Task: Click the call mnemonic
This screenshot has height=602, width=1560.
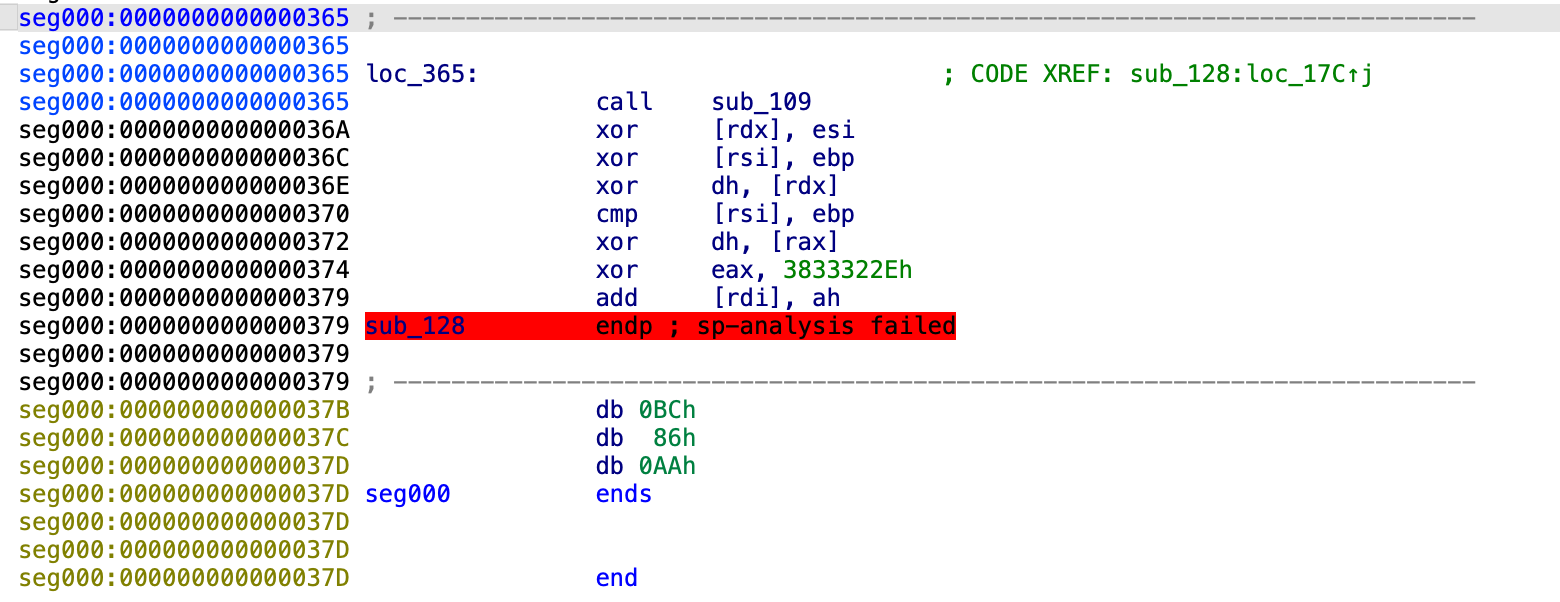Action: coord(624,102)
